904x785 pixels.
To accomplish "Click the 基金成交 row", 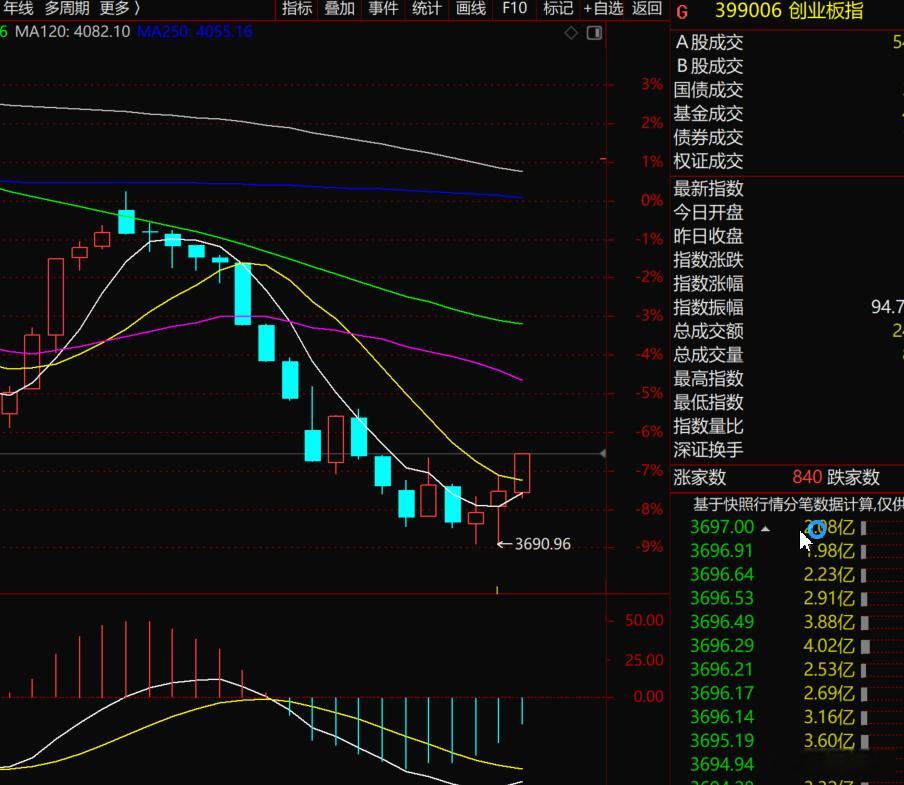I will (x=787, y=114).
